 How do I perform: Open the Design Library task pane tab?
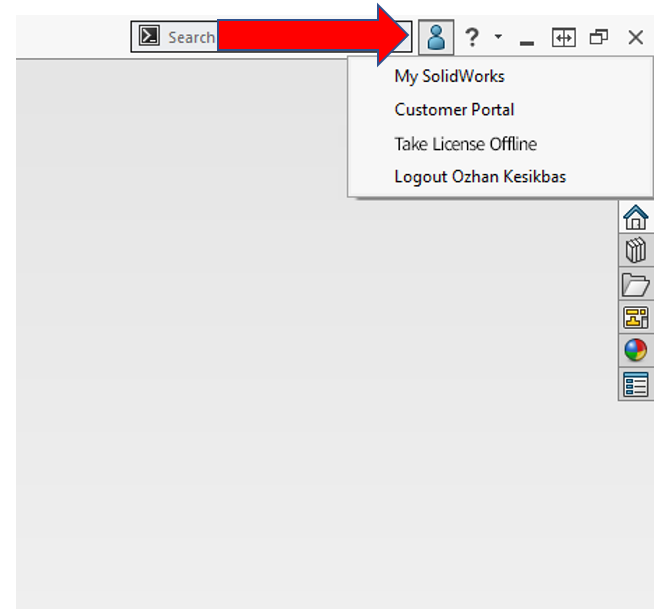point(635,251)
